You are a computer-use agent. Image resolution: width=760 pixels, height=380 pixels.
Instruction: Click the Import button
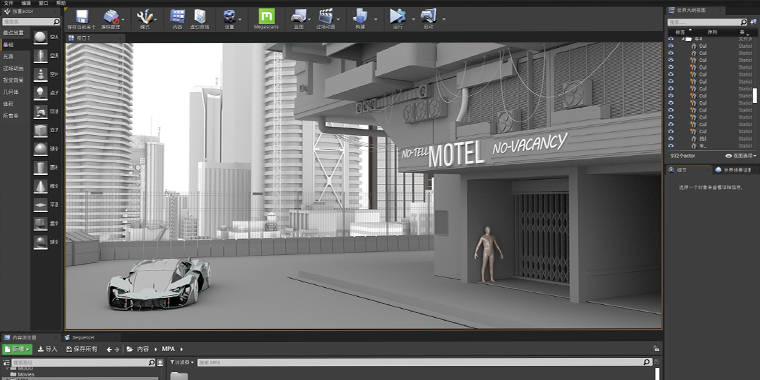pyautogui.click(x=48, y=349)
